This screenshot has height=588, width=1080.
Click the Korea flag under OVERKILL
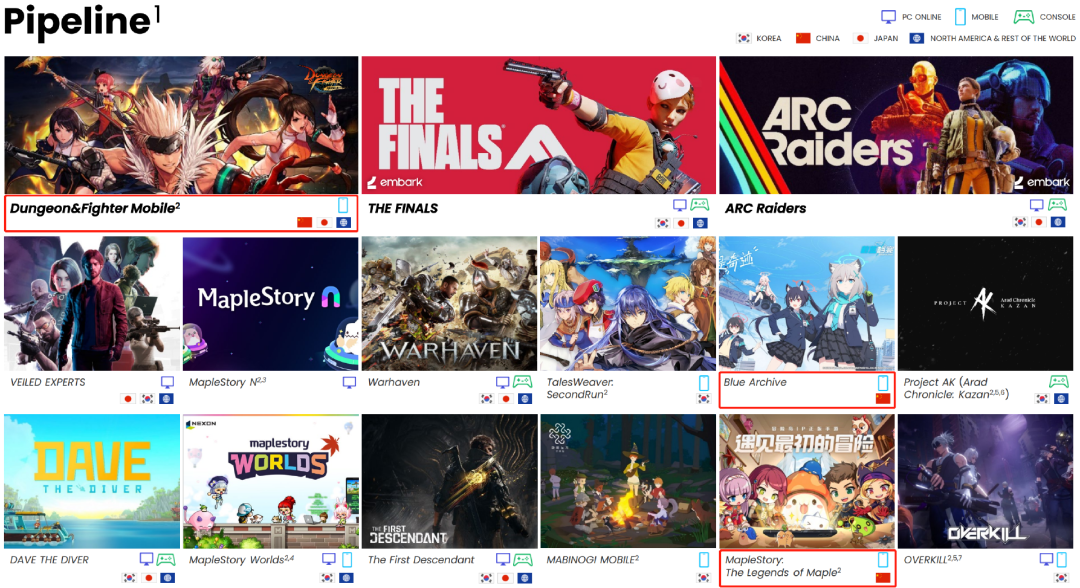coord(1061,578)
